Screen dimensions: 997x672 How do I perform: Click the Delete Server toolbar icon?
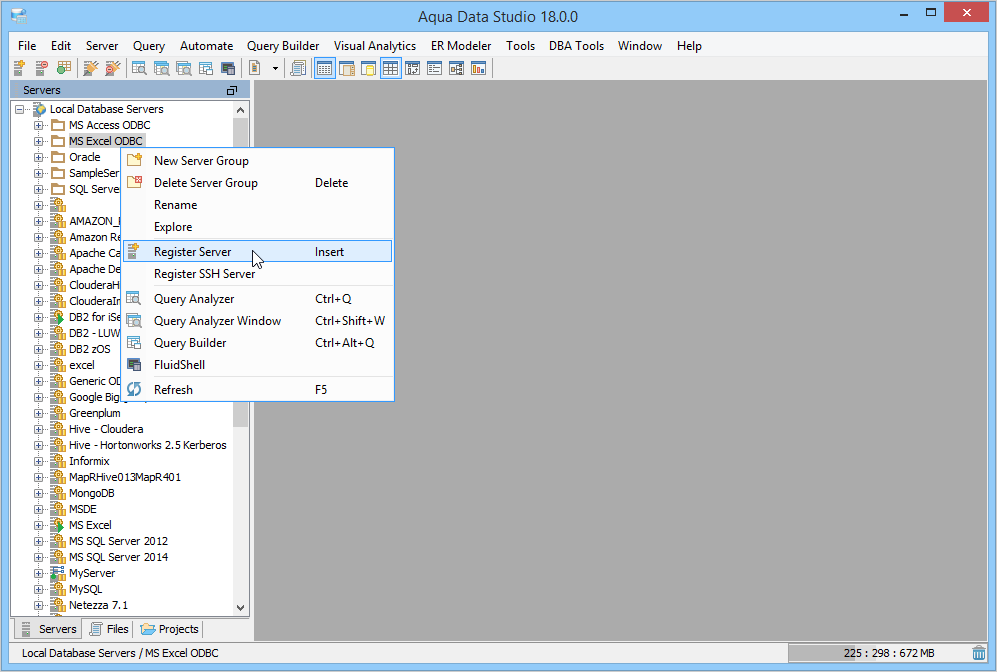(42, 68)
